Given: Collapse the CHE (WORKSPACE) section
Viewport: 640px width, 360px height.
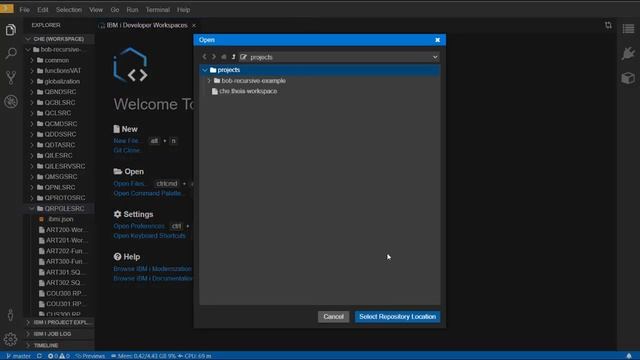Looking at the screenshot, I should [x=60, y=39].
